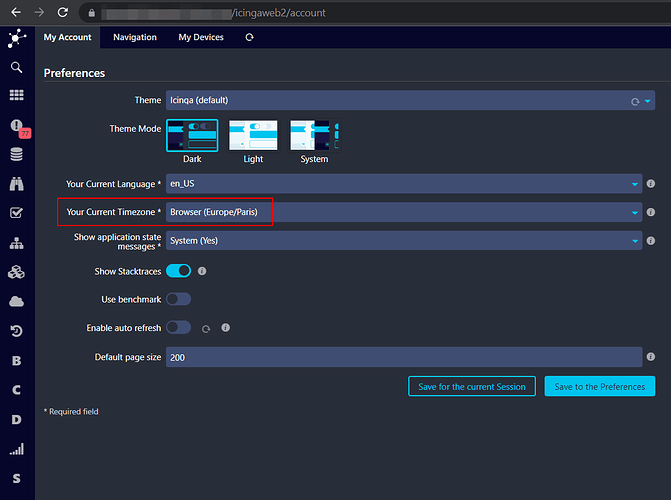Open the D sidebar menu item

click(17, 420)
